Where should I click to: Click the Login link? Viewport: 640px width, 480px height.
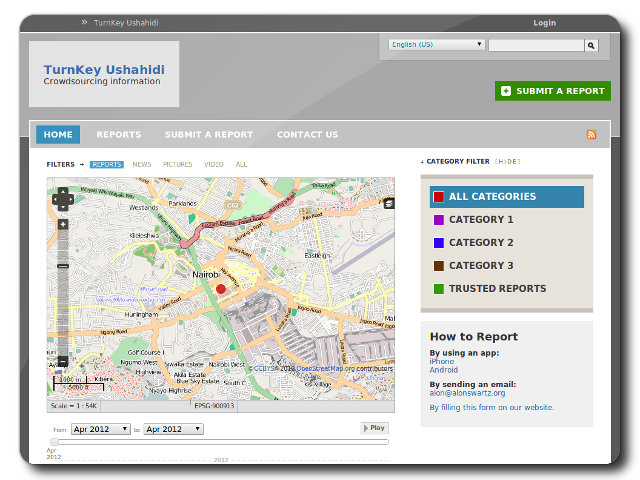point(544,23)
